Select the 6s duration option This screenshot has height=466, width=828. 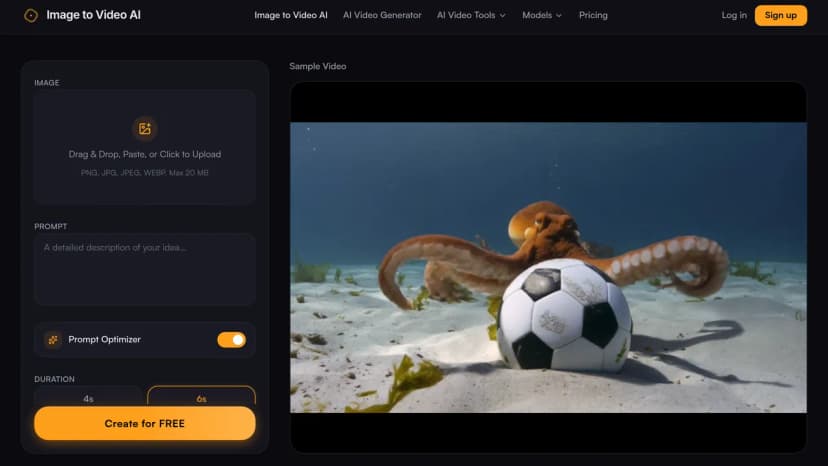click(201, 396)
